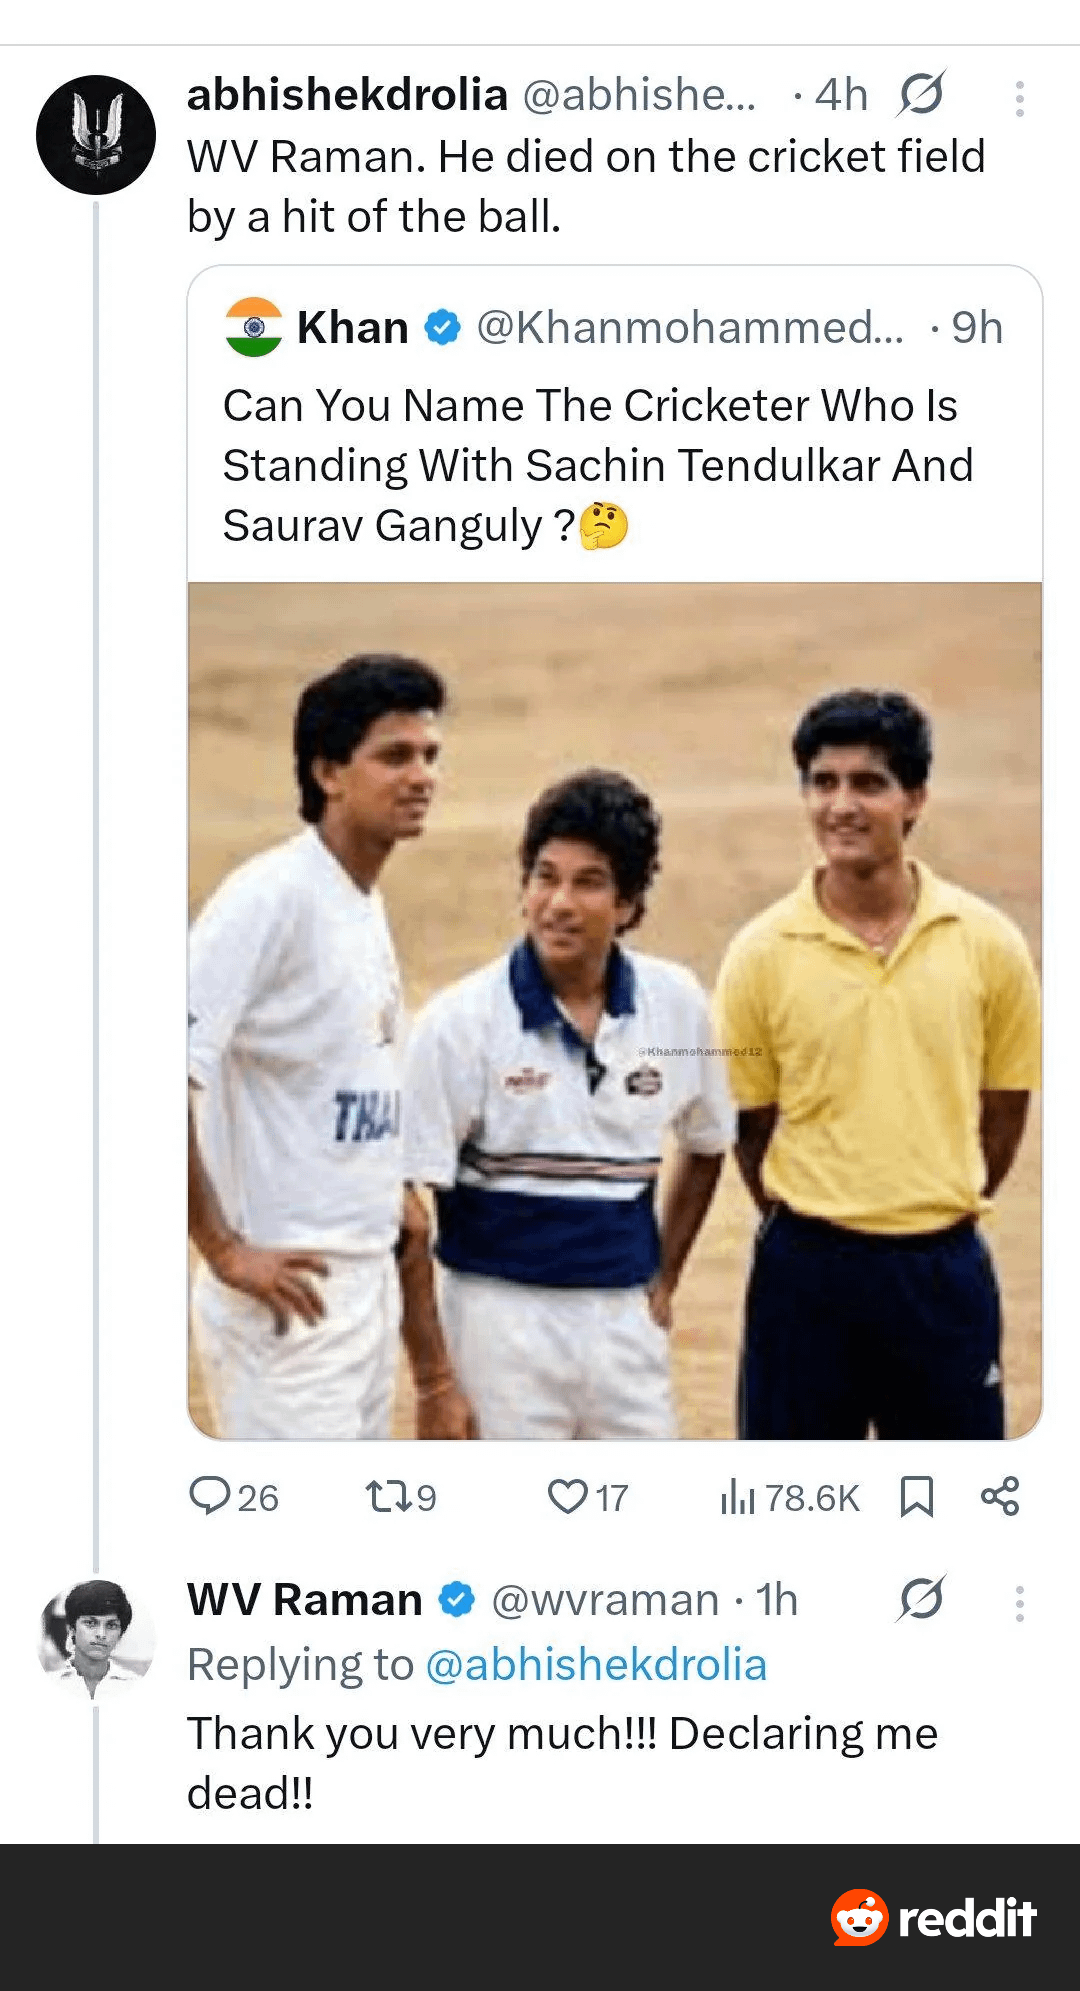Open three-dot menu on abhishekdrolia's tweet

click(x=1019, y=98)
